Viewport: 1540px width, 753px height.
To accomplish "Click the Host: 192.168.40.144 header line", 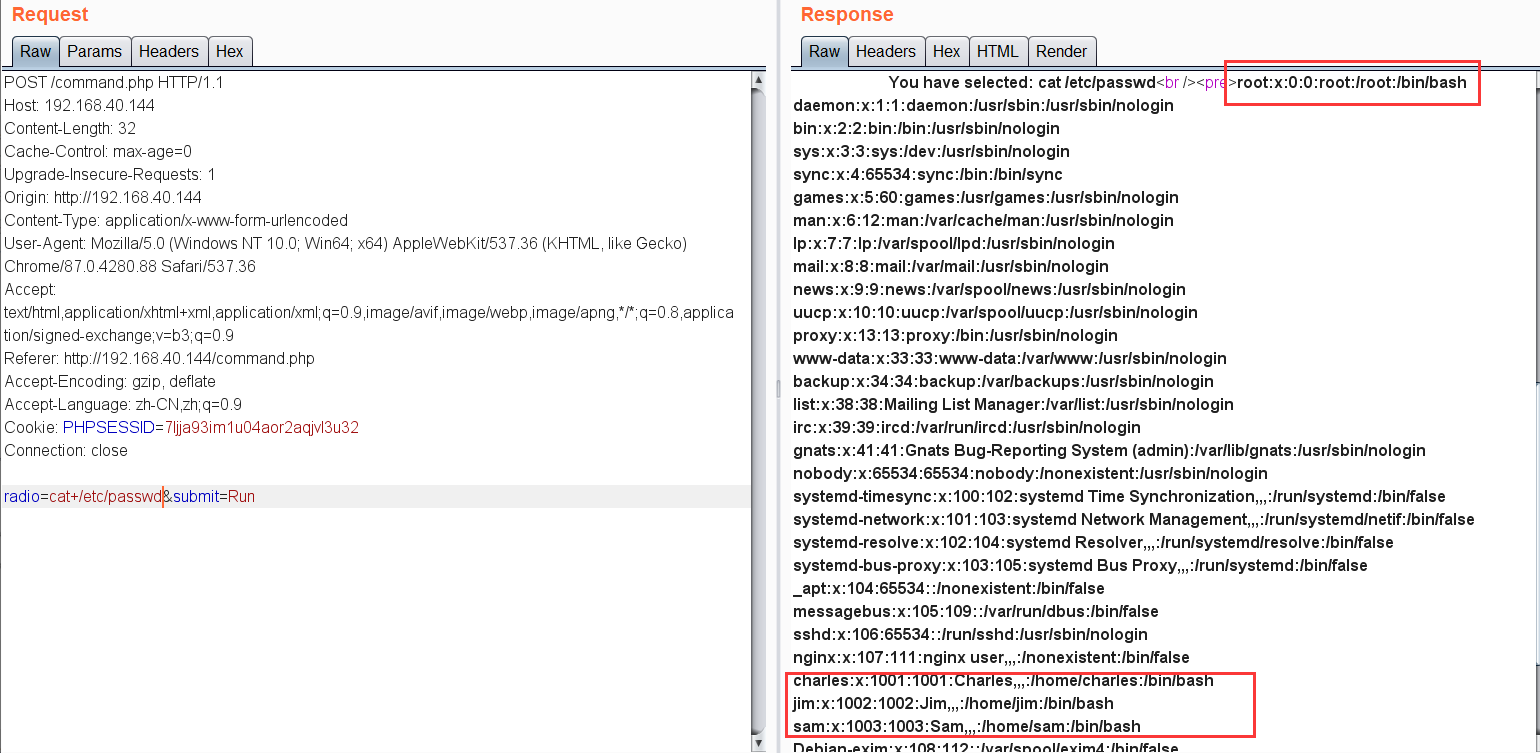I will point(80,105).
